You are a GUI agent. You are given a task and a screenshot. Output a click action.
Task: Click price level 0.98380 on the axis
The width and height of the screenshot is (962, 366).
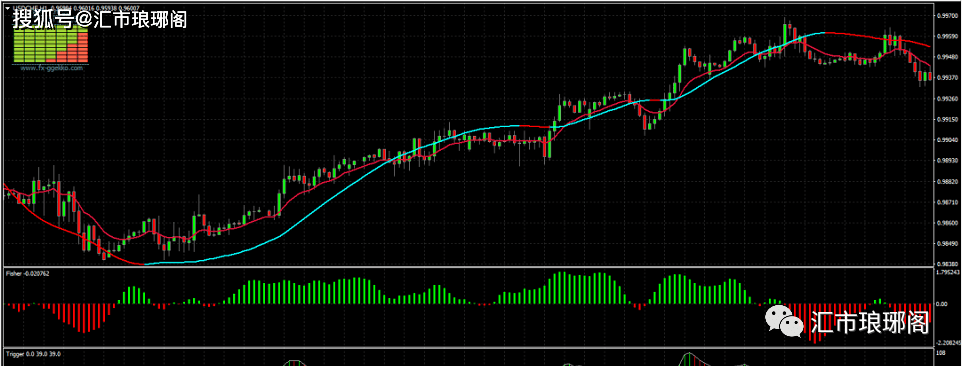[947, 264]
